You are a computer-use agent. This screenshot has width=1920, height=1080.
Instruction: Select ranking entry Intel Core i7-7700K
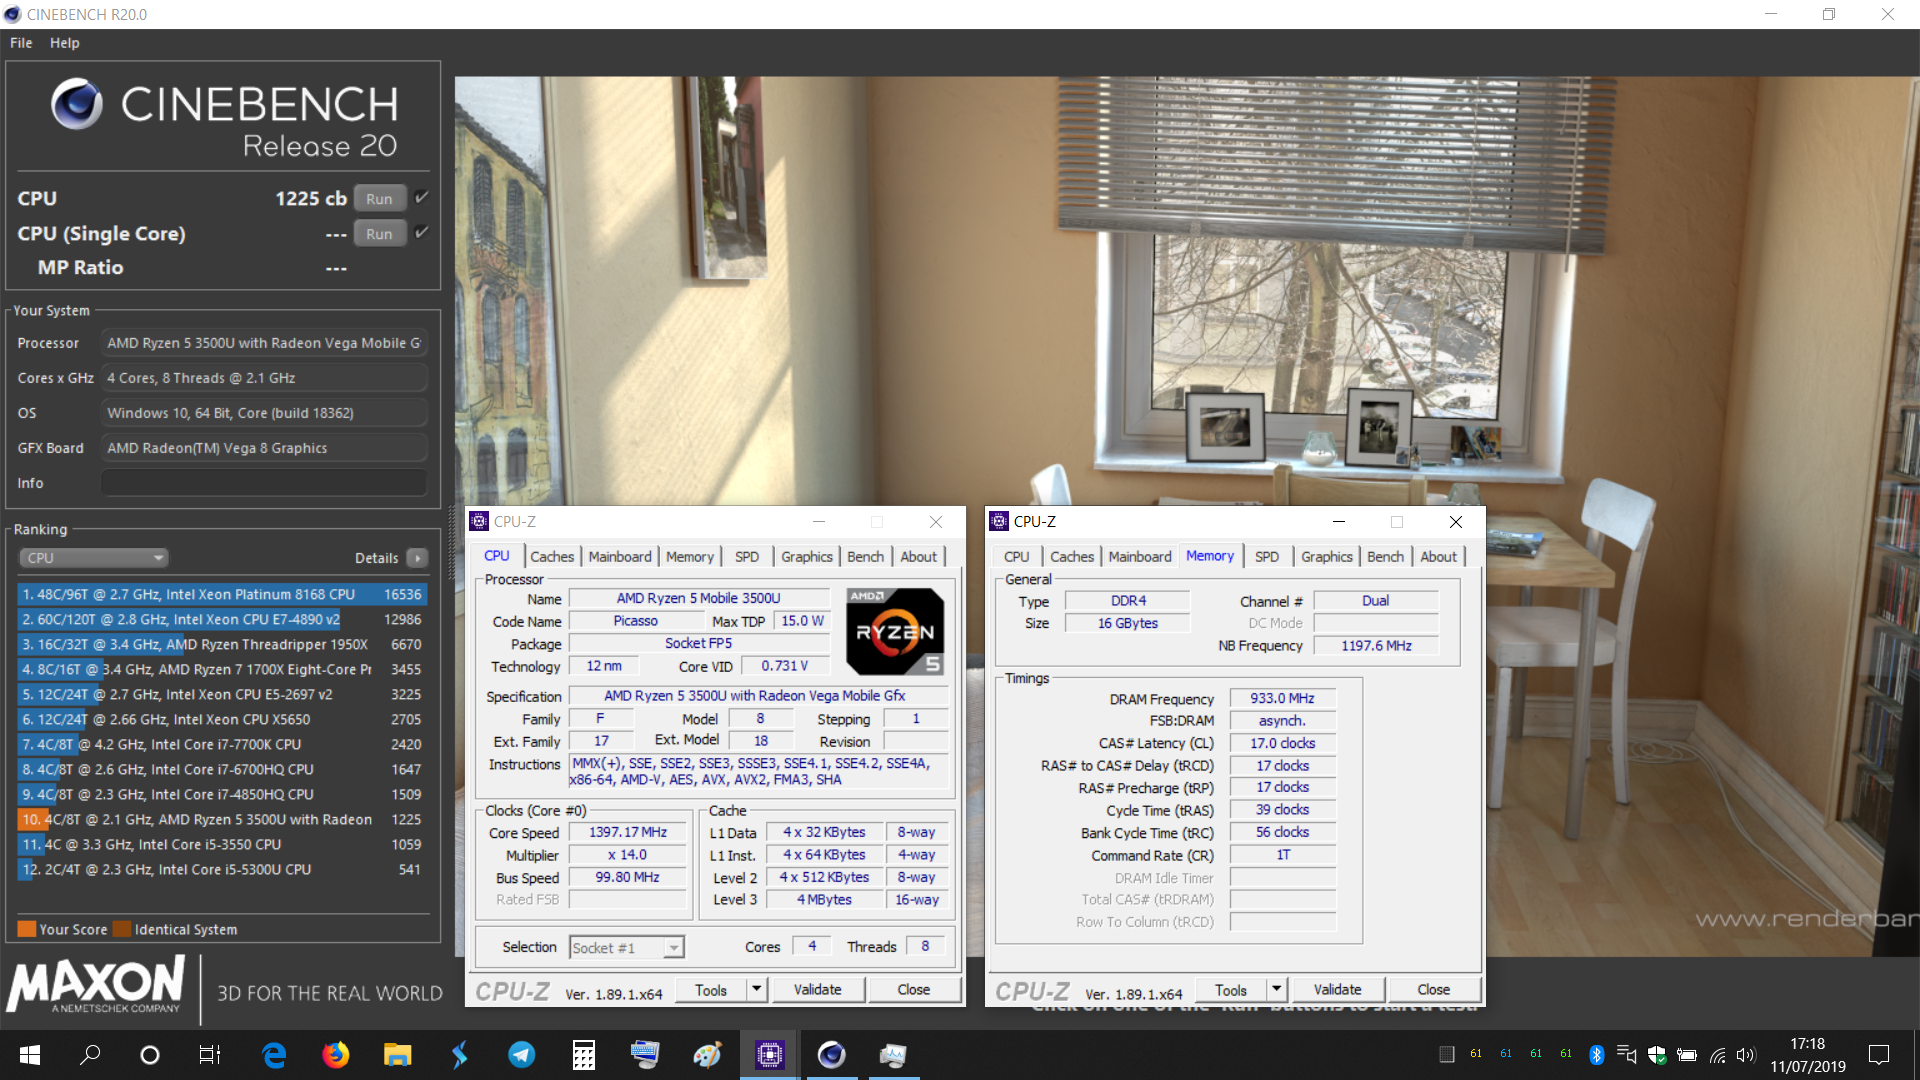point(222,744)
